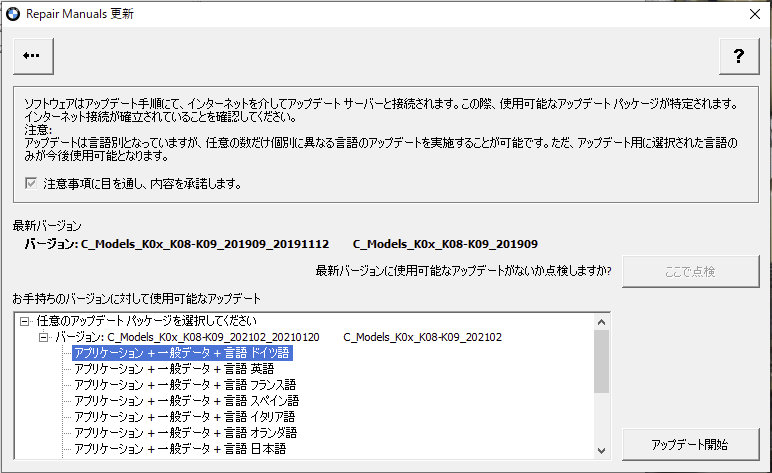Click the 任意のアップデート パッケージを選択してください label
Screen dimensions: 772x473
coord(147,321)
